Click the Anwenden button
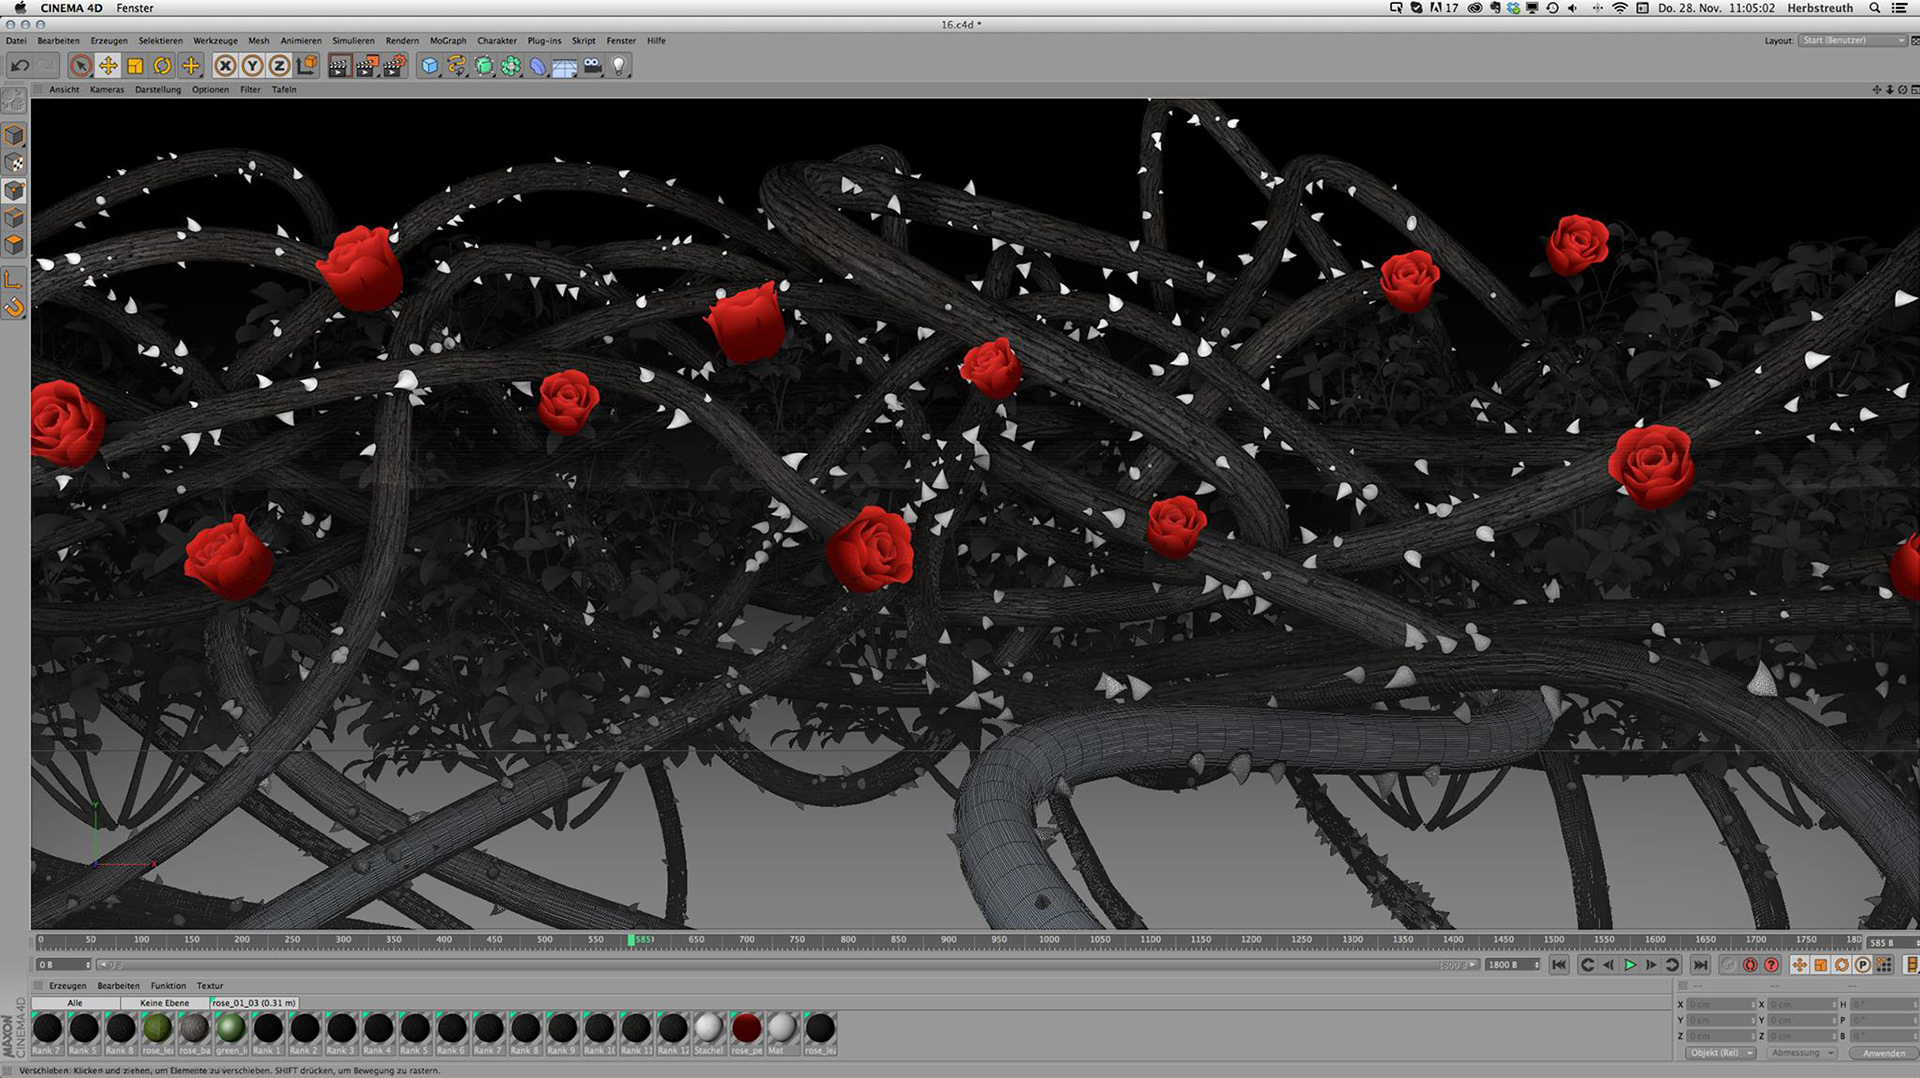The width and height of the screenshot is (1920, 1078). click(1884, 1053)
